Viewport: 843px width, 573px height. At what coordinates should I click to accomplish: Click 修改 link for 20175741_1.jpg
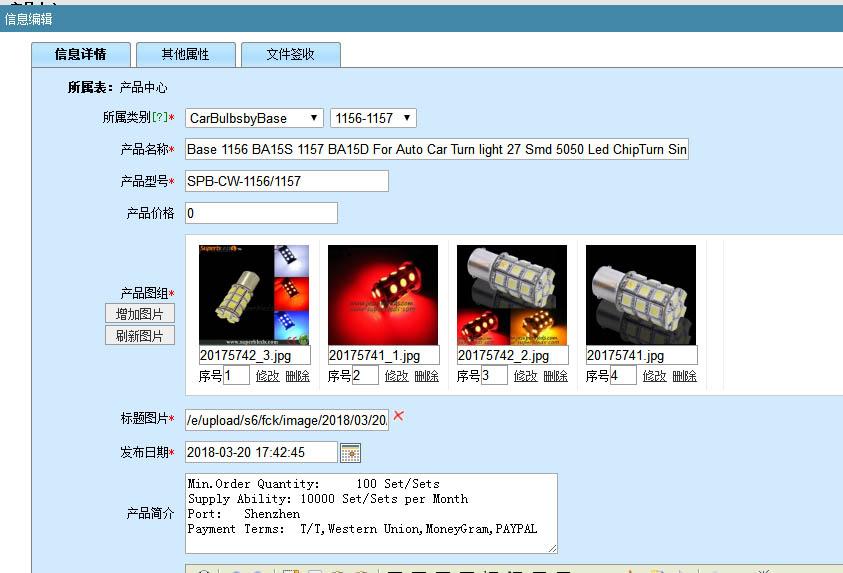pyautogui.click(x=397, y=376)
